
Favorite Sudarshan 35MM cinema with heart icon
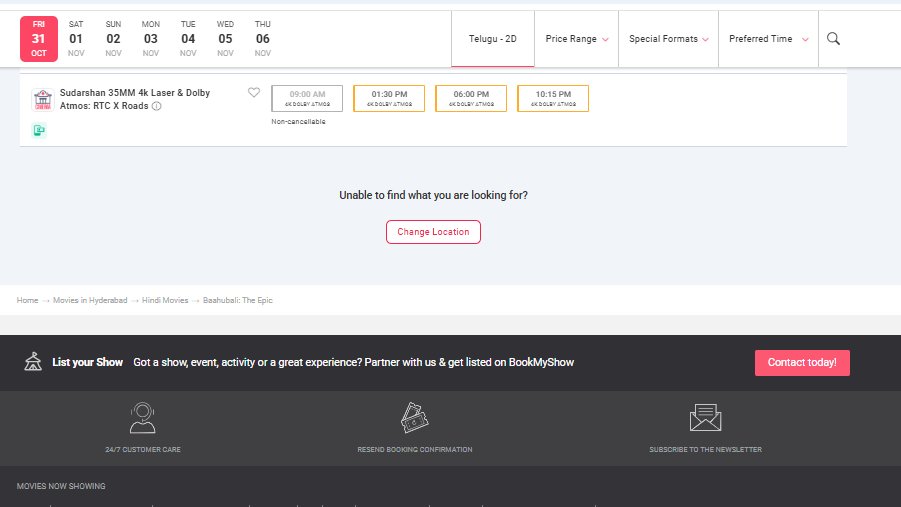[254, 93]
